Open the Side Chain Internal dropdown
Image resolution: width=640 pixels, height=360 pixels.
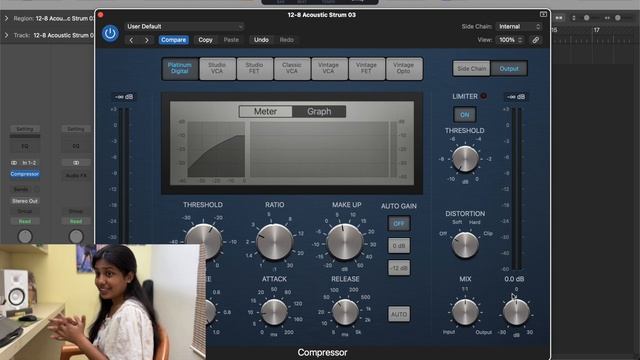pyautogui.click(x=519, y=27)
